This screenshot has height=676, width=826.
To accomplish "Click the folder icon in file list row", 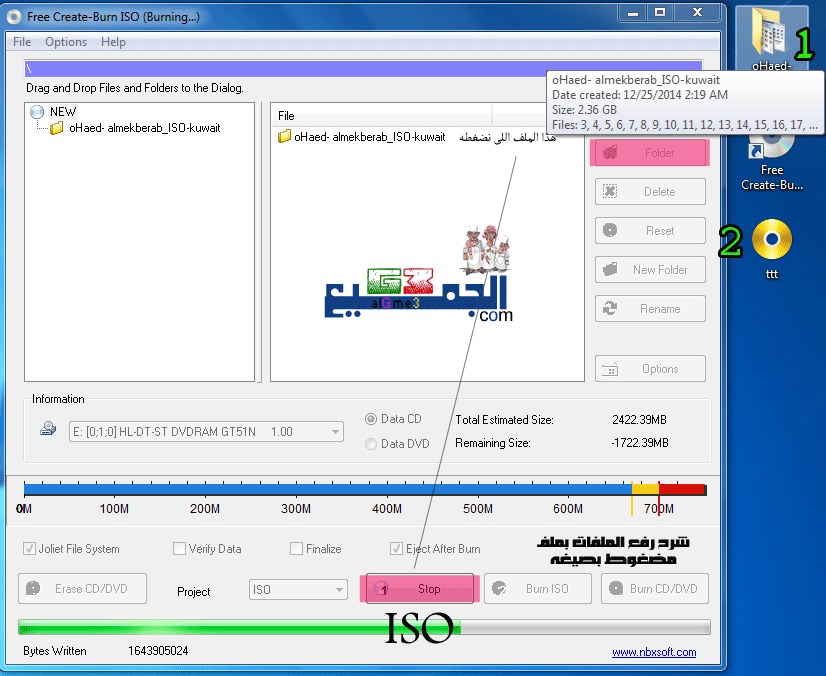I will pos(284,137).
